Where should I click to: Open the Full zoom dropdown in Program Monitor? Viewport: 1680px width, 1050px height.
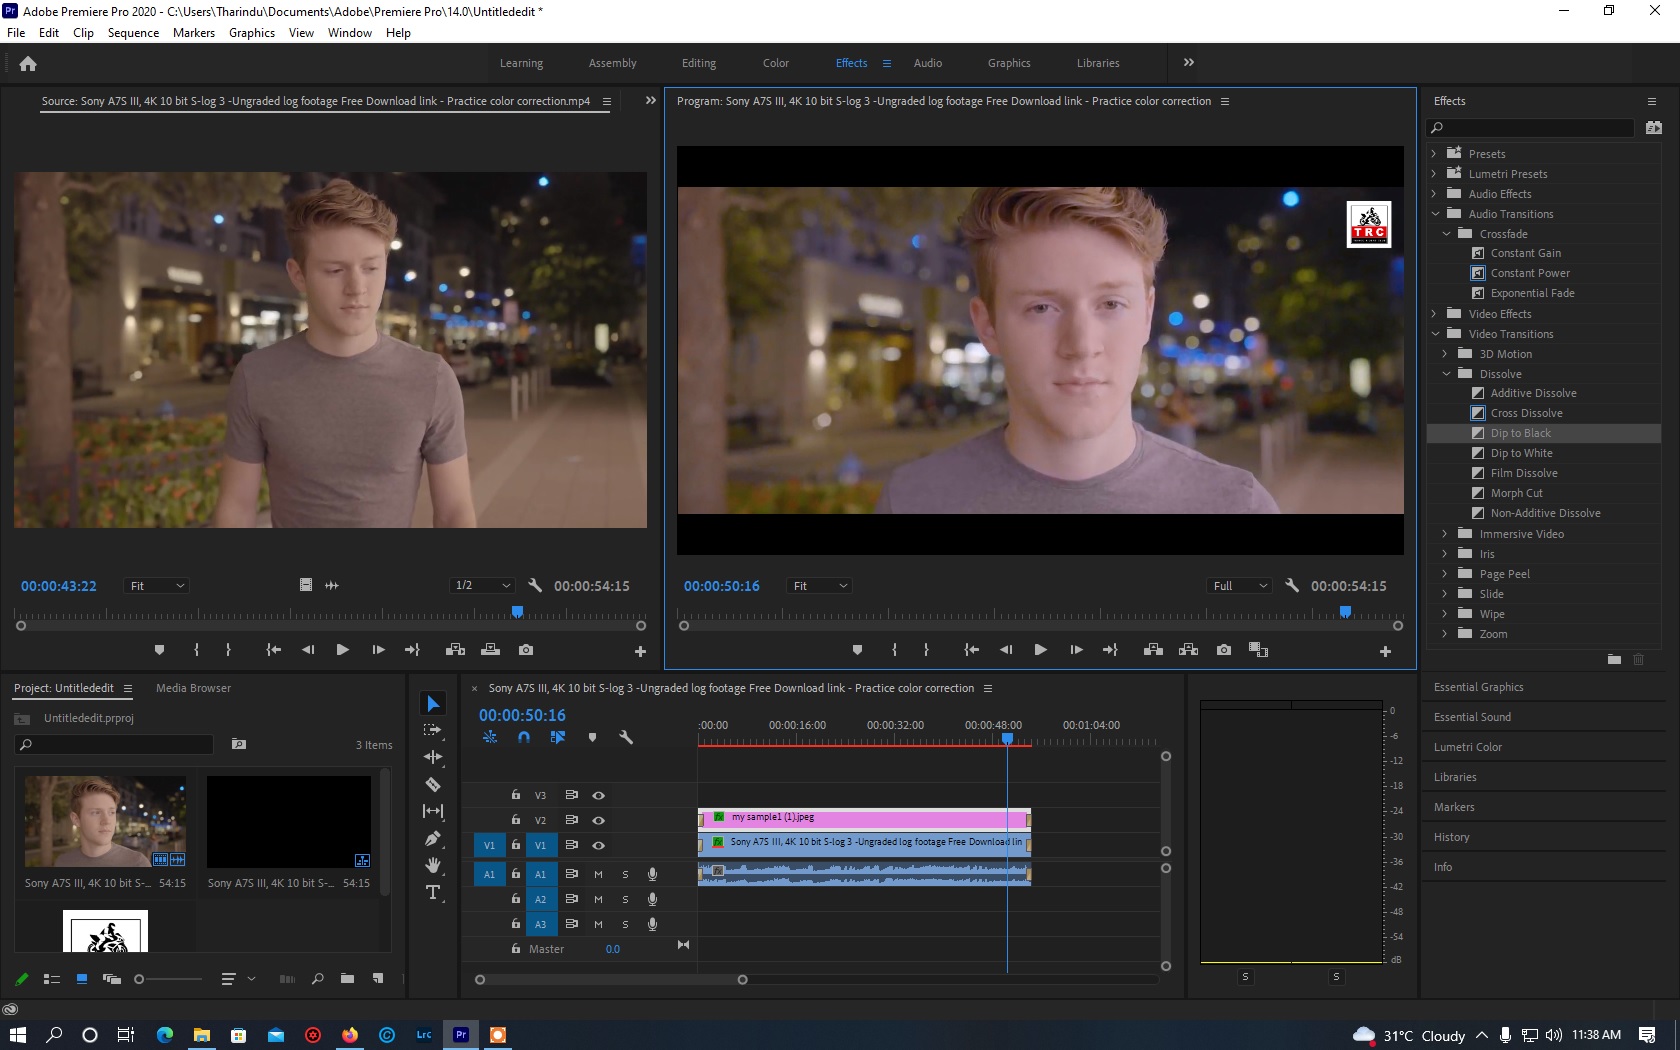tap(1238, 585)
